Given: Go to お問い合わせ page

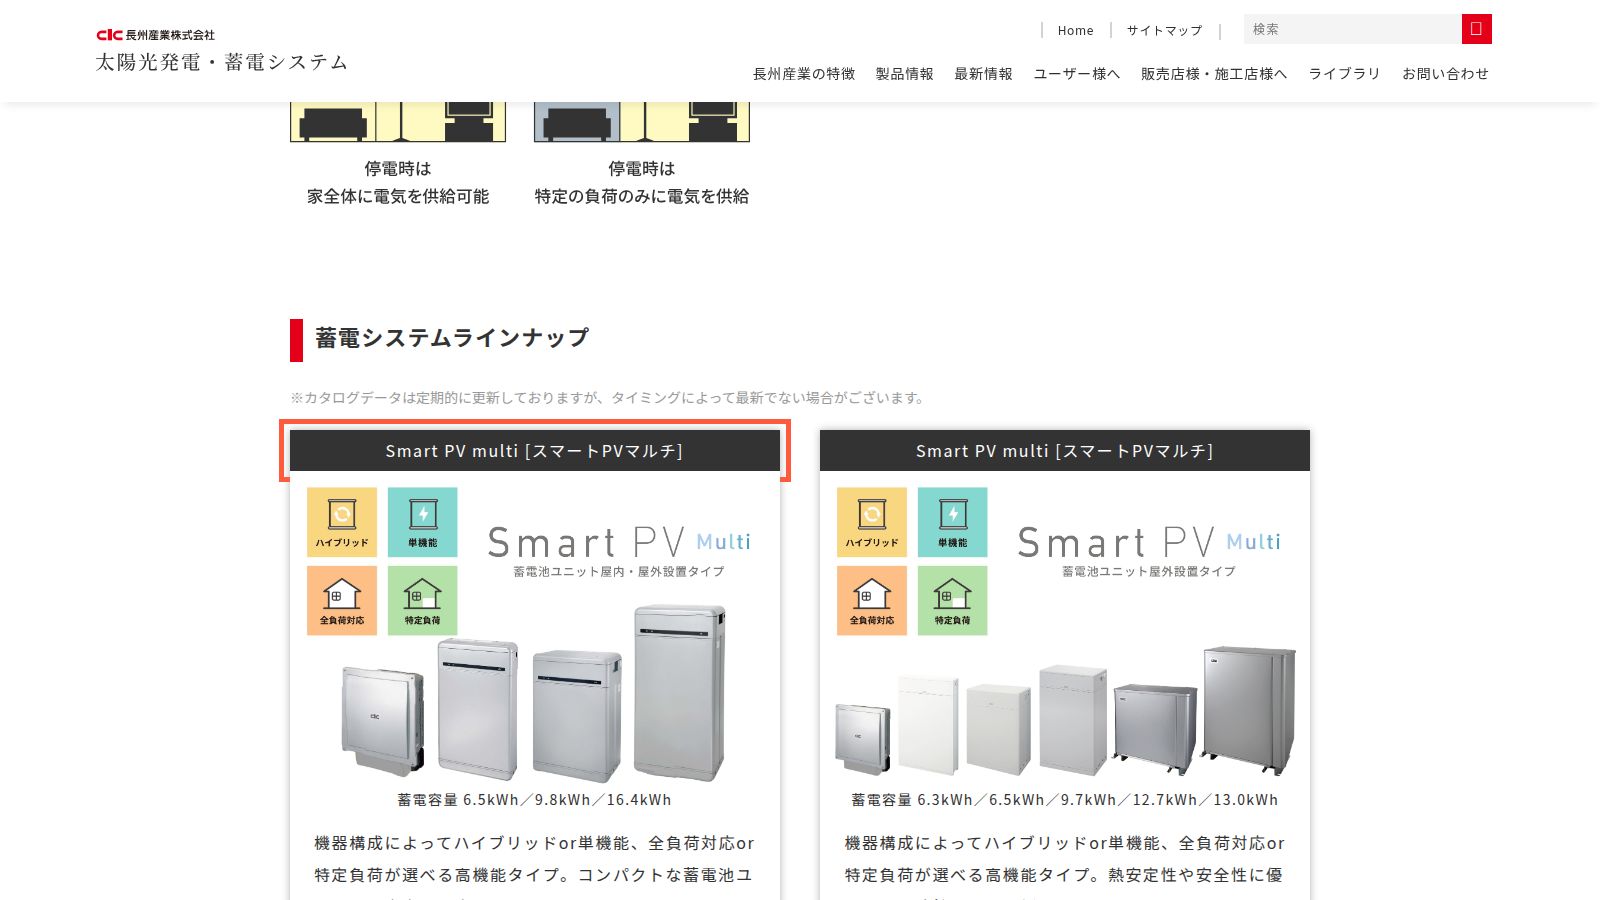Looking at the screenshot, I should pyautogui.click(x=1445, y=74).
